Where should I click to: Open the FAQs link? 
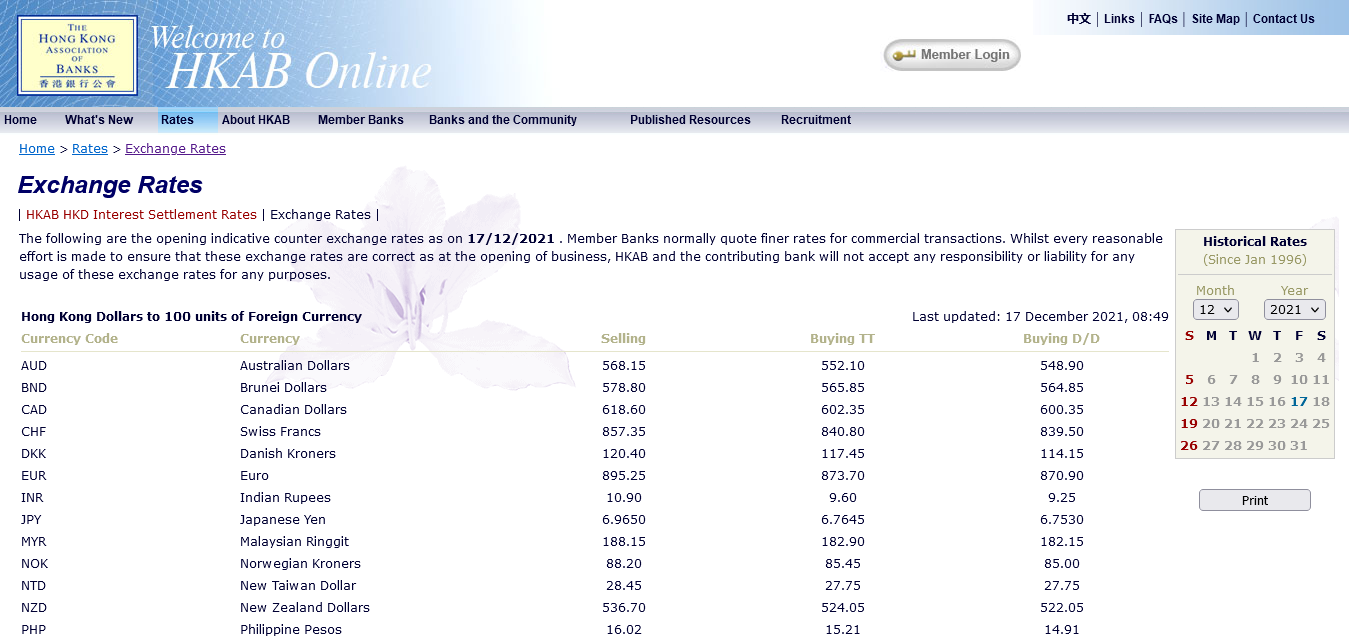[x=1162, y=19]
